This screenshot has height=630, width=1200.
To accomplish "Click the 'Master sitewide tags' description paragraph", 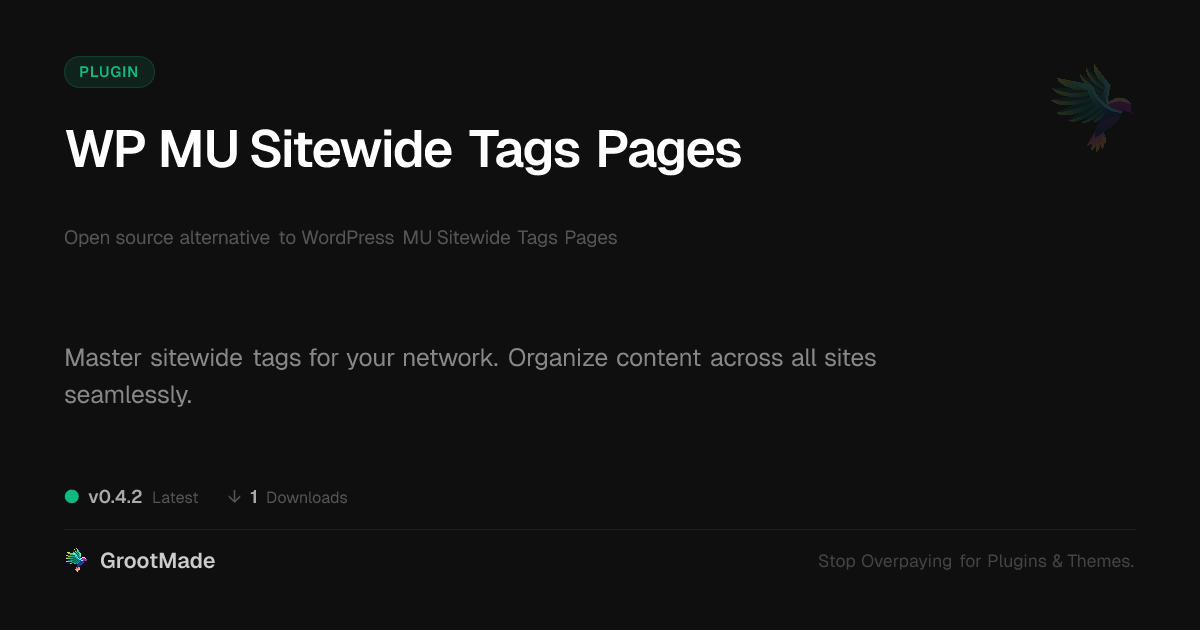I will point(470,376).
